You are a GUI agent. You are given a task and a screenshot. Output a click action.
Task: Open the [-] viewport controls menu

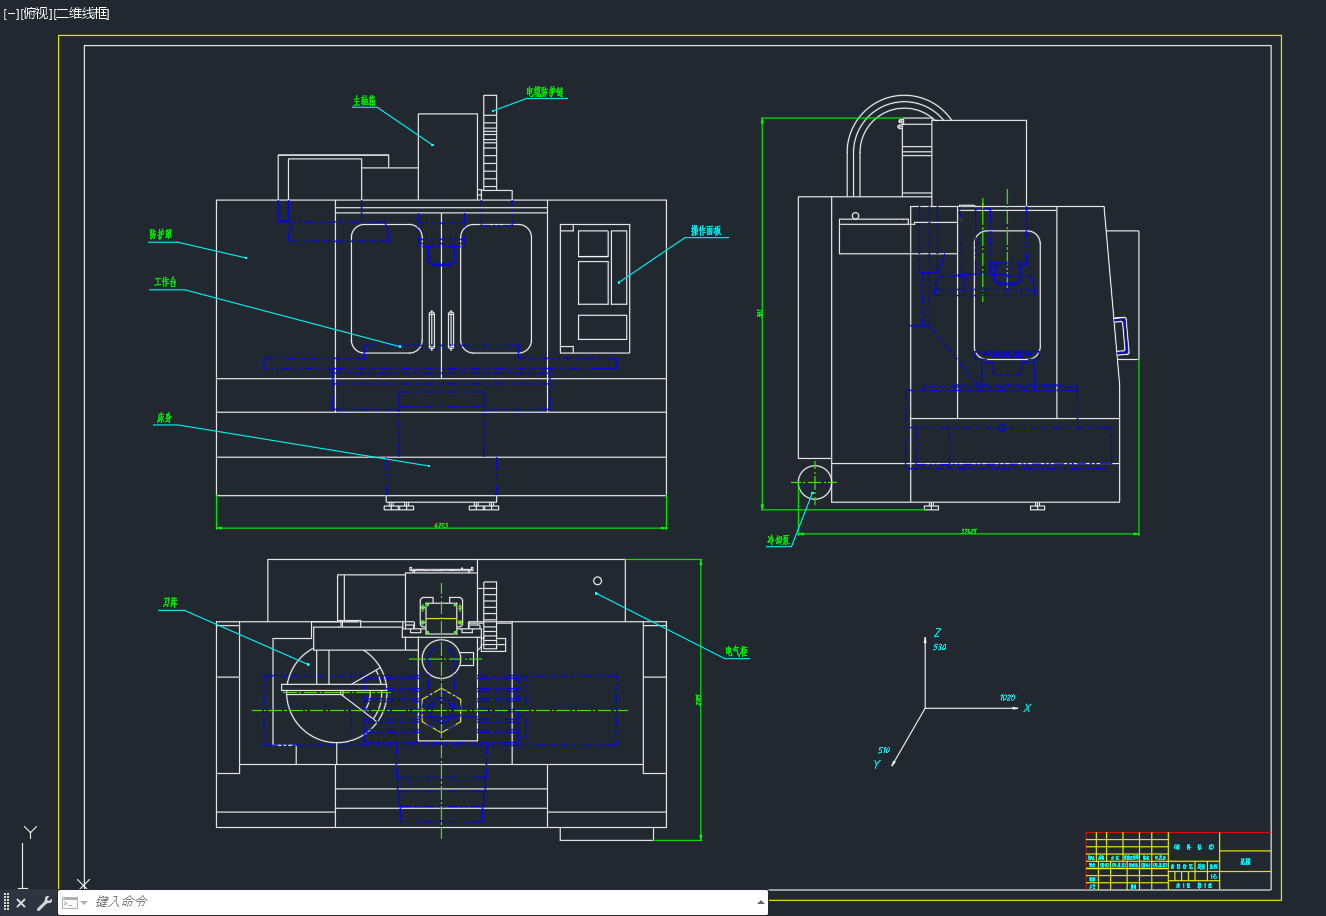coord(11,13)
